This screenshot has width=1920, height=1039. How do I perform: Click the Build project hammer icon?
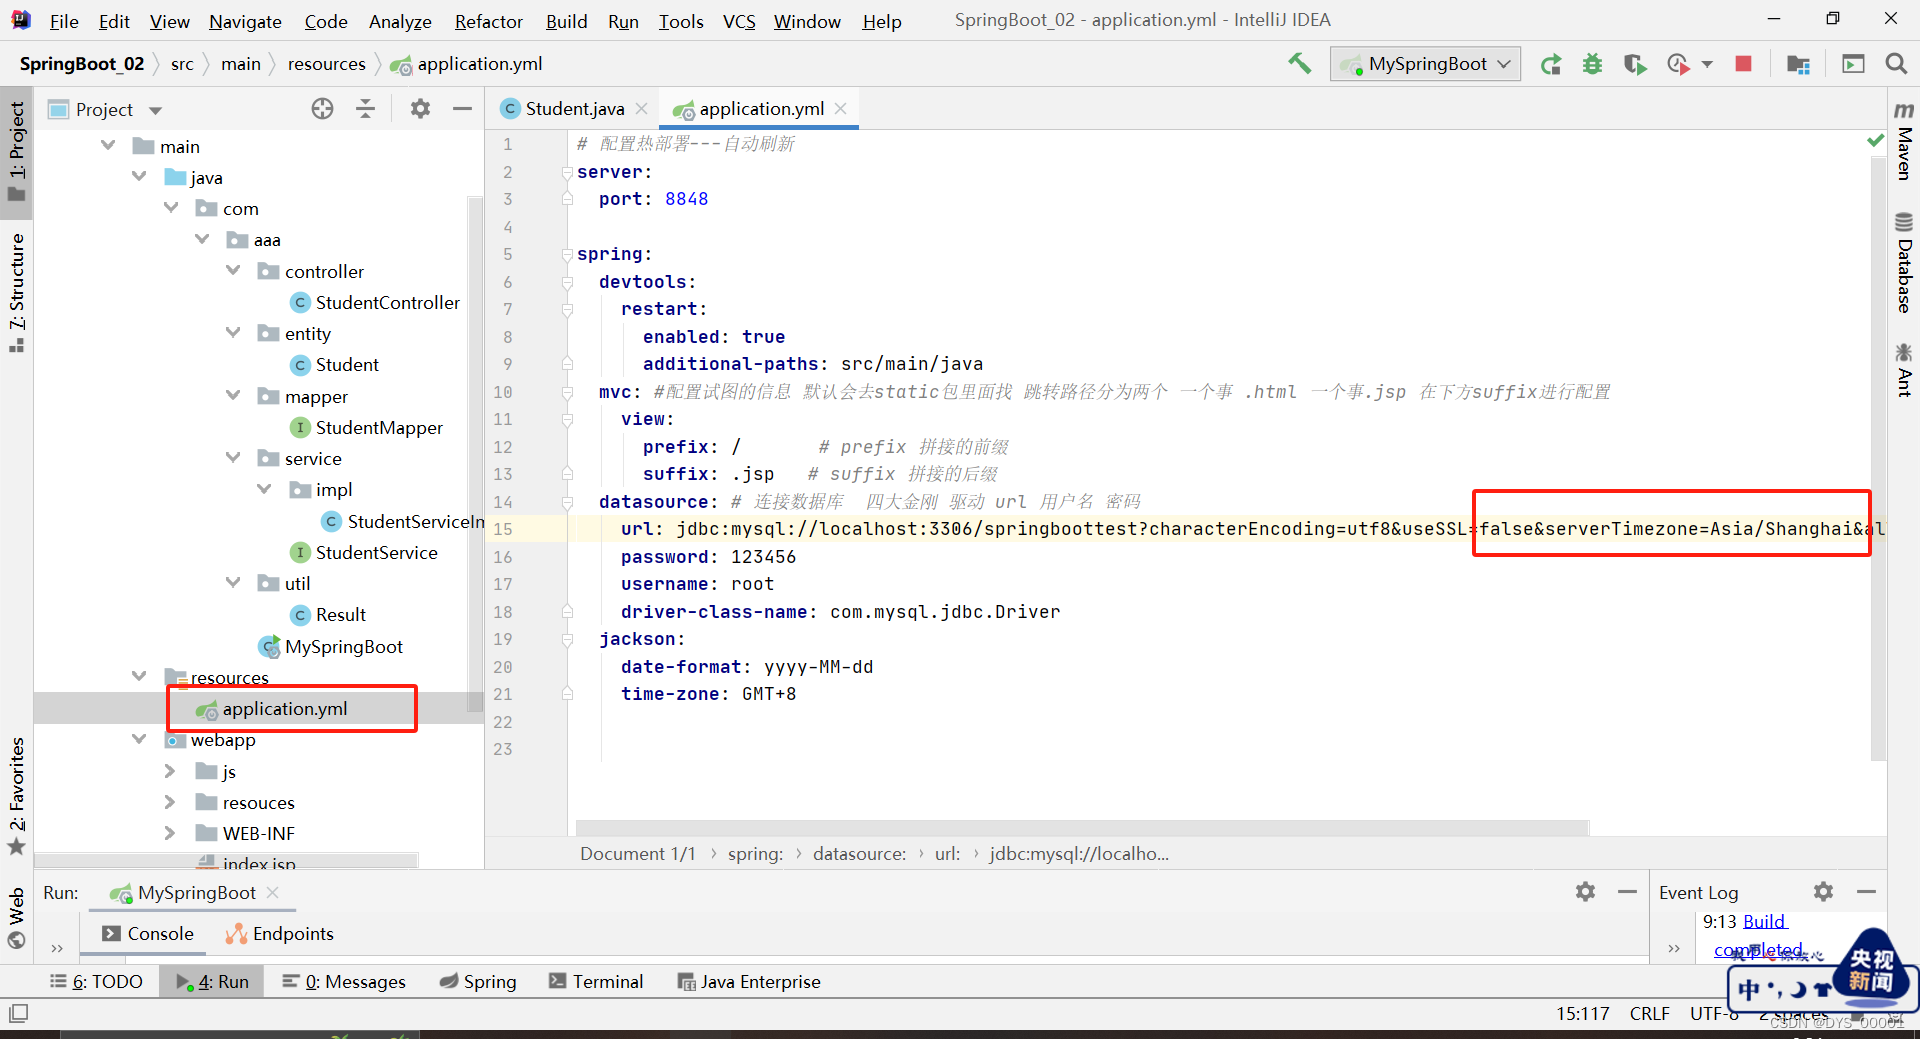click(1299, 64)
